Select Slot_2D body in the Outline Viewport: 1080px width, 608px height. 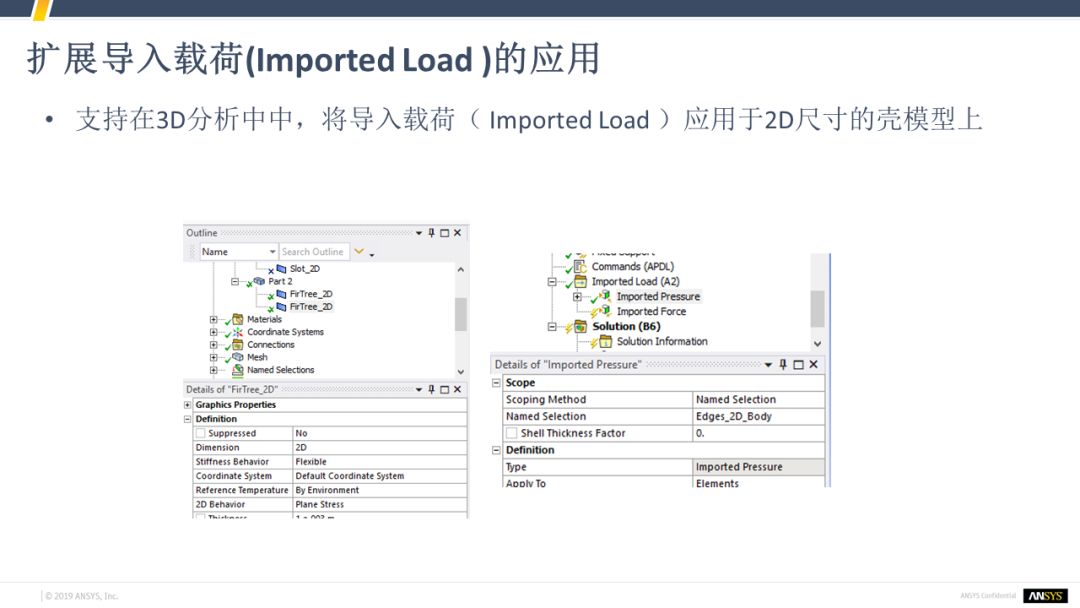pos(304,269)
